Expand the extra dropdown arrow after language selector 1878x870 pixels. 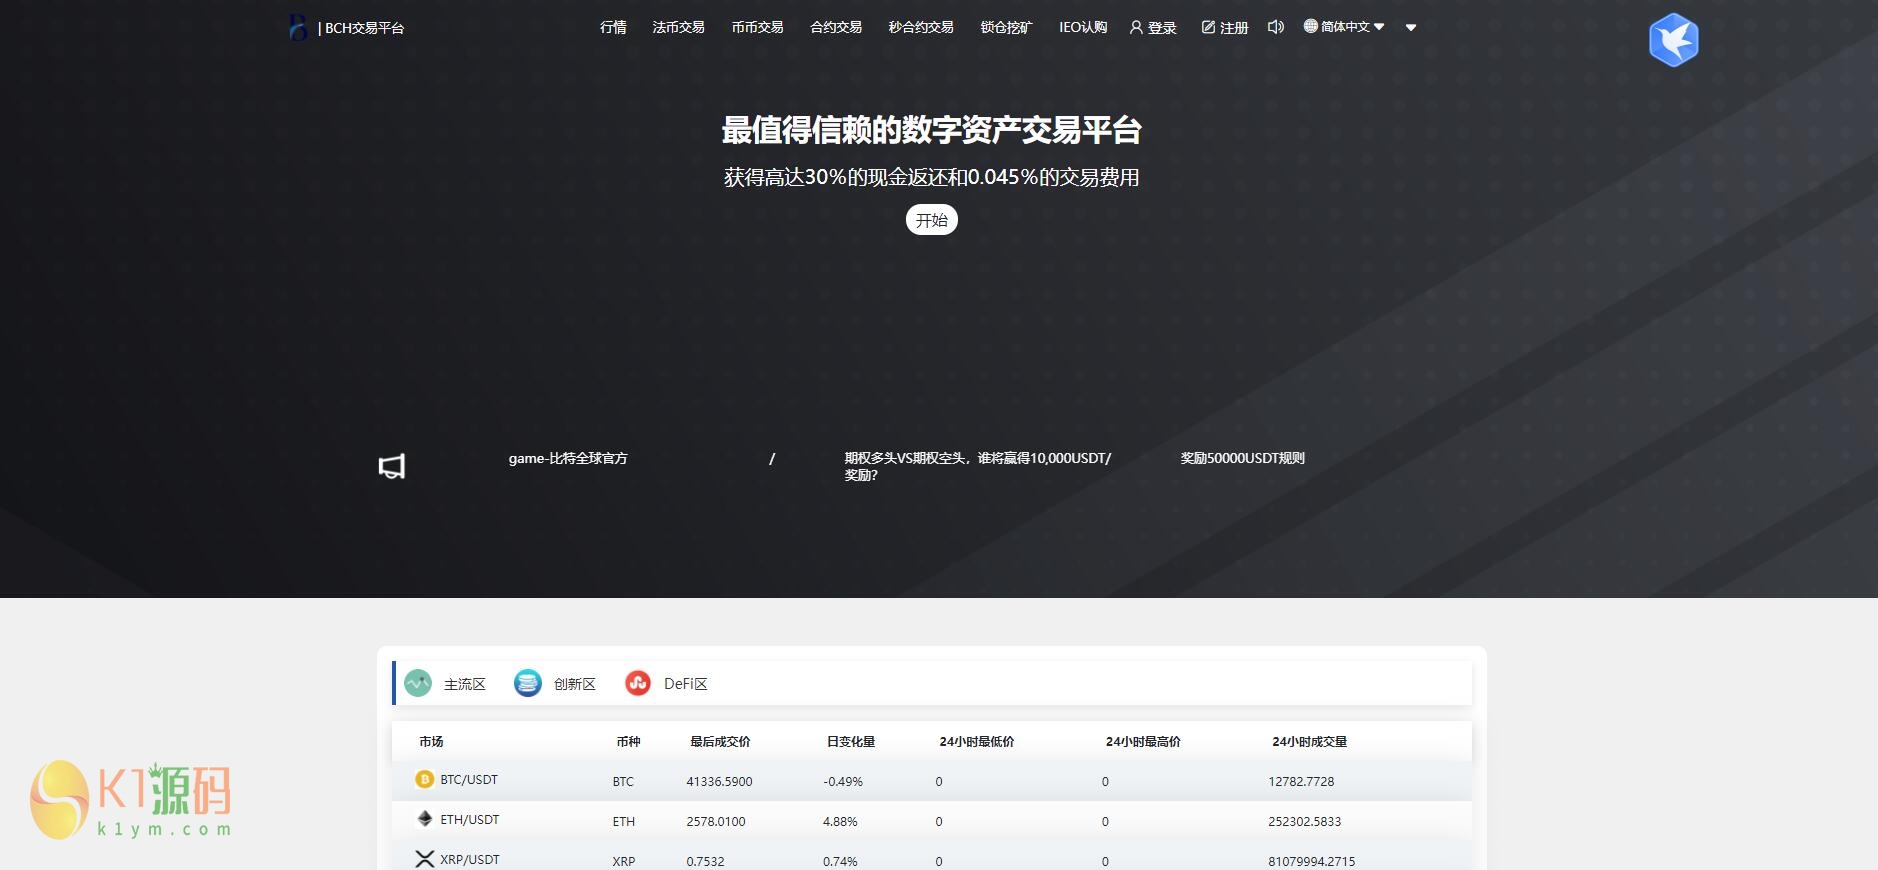(x=1411, y=28)
